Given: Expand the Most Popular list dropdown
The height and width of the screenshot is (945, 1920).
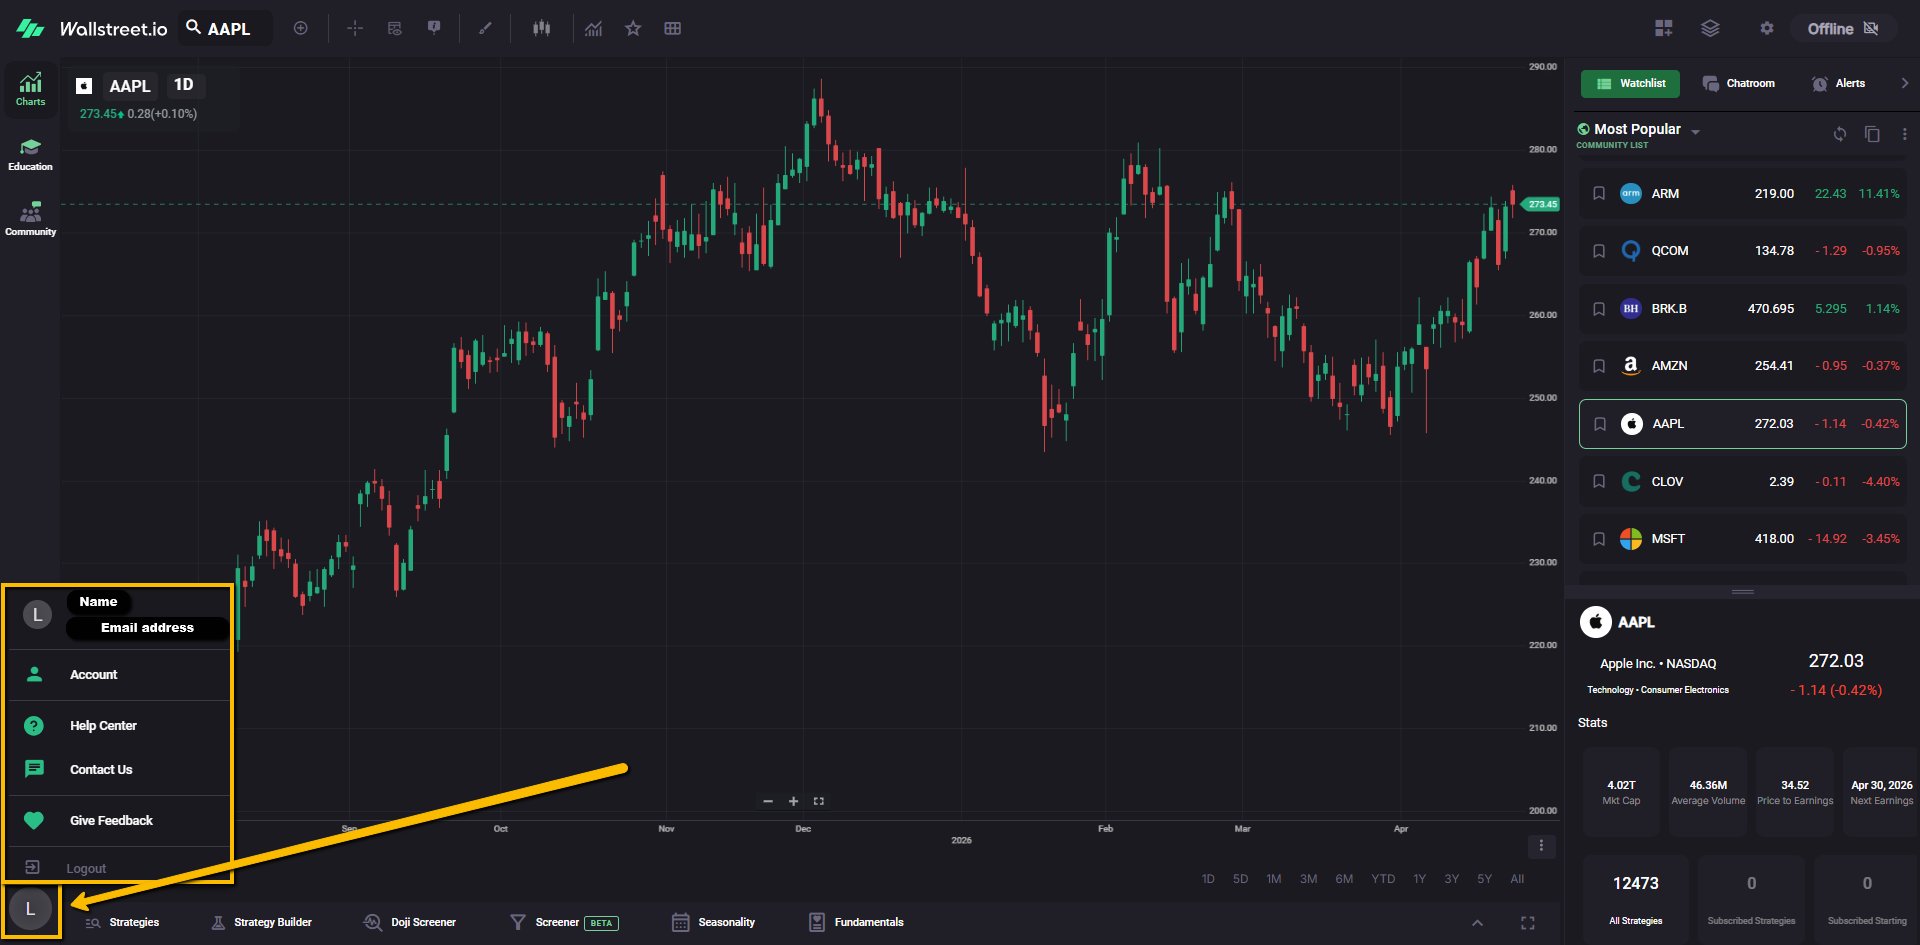Looking at the screenshot, I should point(1695,132).
